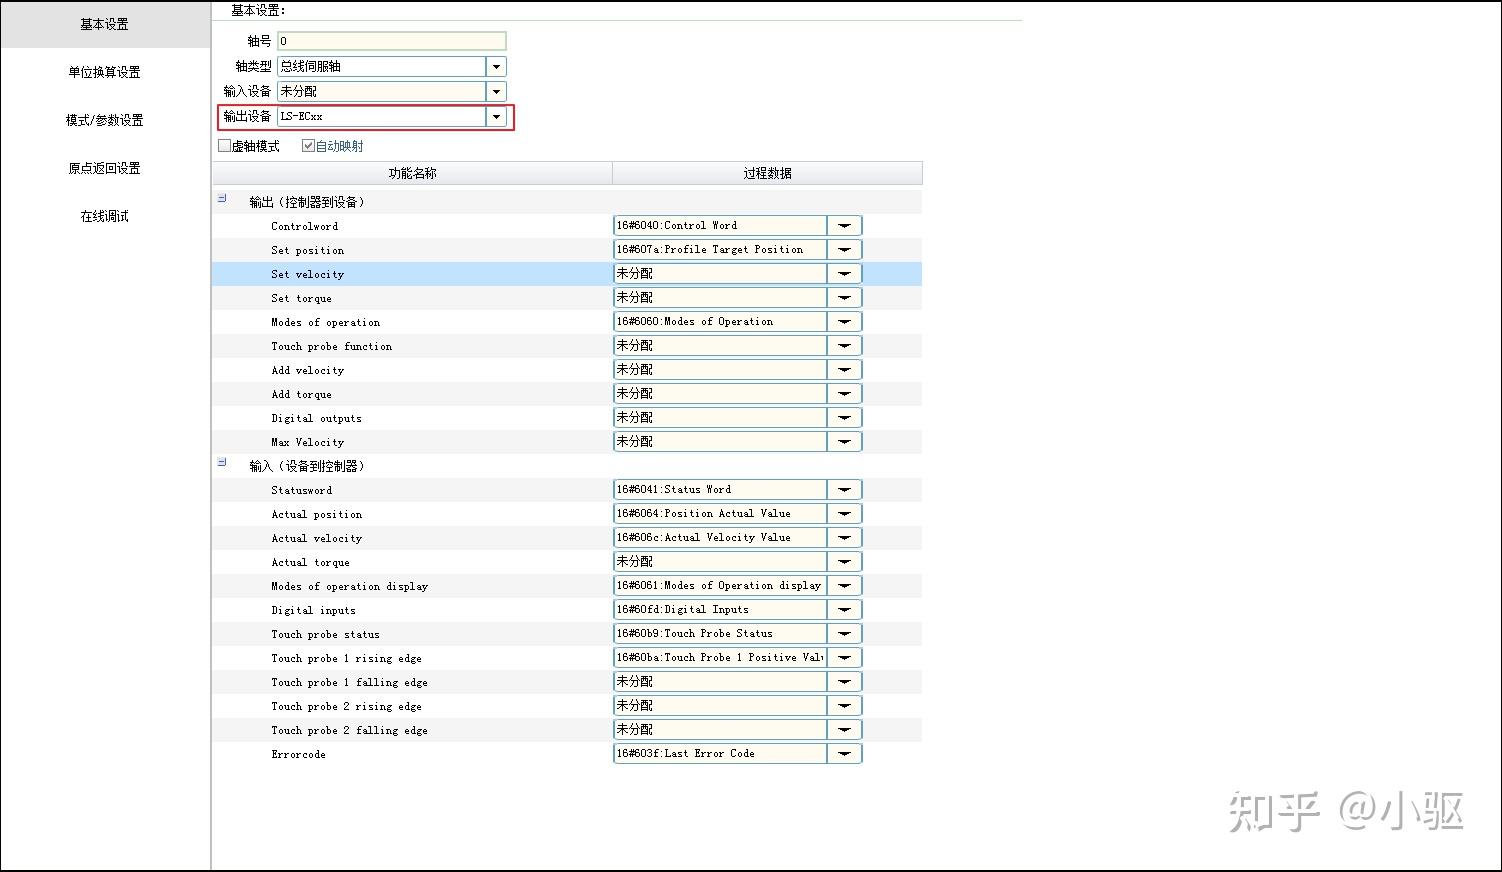
Task: Click the 16#6040:Control Word value
Action: [720, 226]
